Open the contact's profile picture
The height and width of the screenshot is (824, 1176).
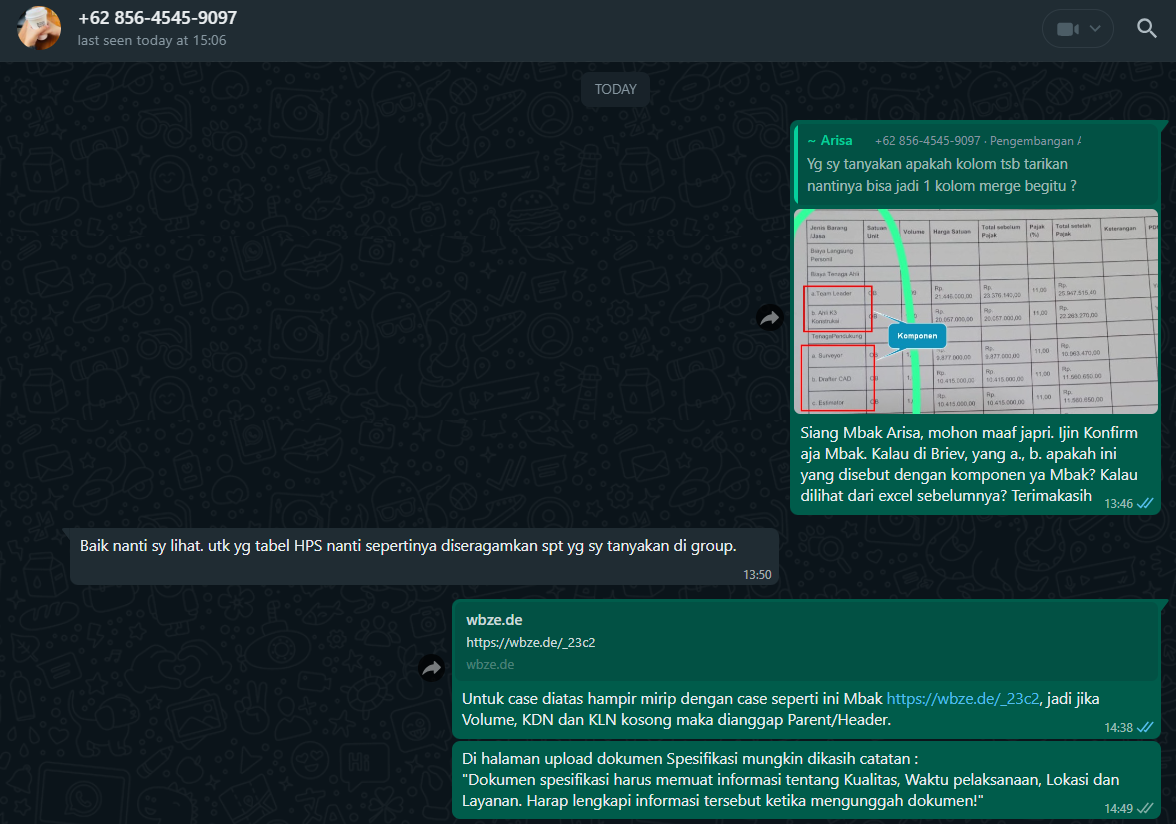pos(38,28)
